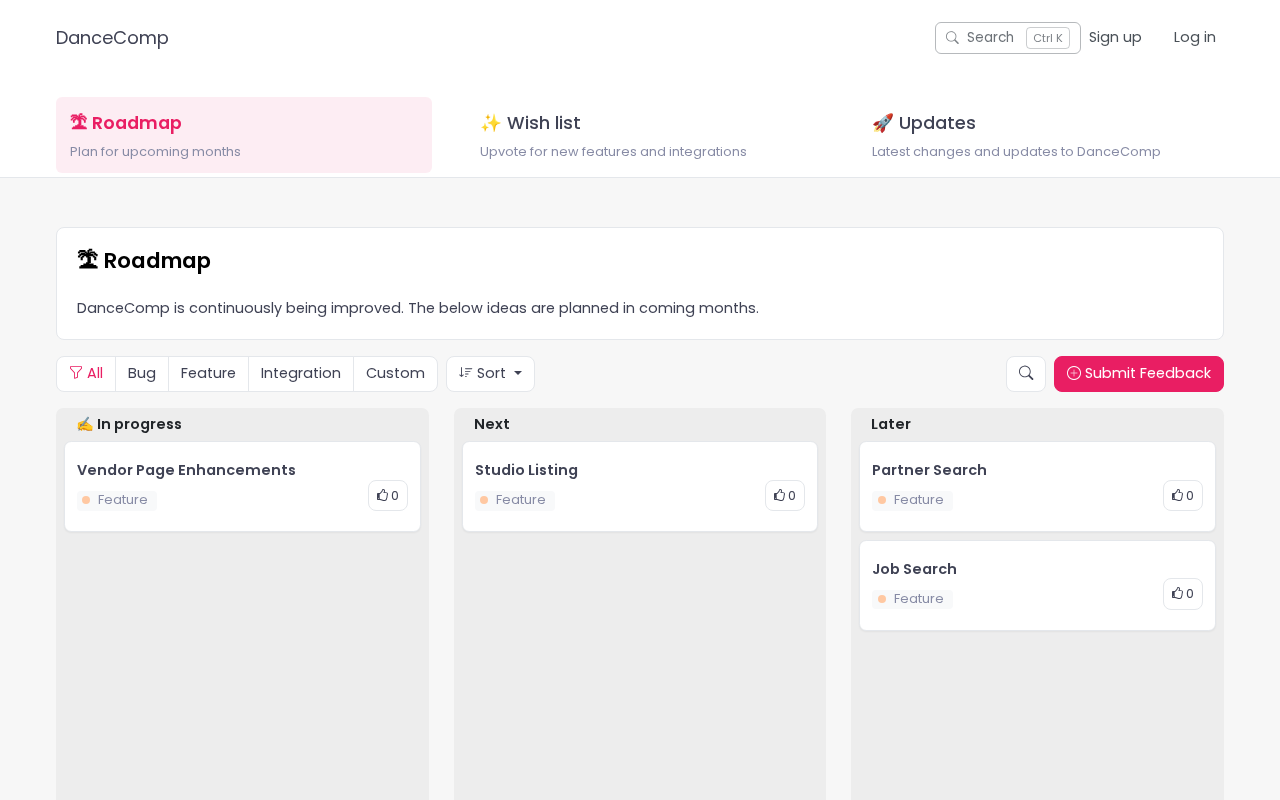This screenshot has width=1280, height=800.
Task: Click the Sign up link
Action: [x=1115, y=38]
